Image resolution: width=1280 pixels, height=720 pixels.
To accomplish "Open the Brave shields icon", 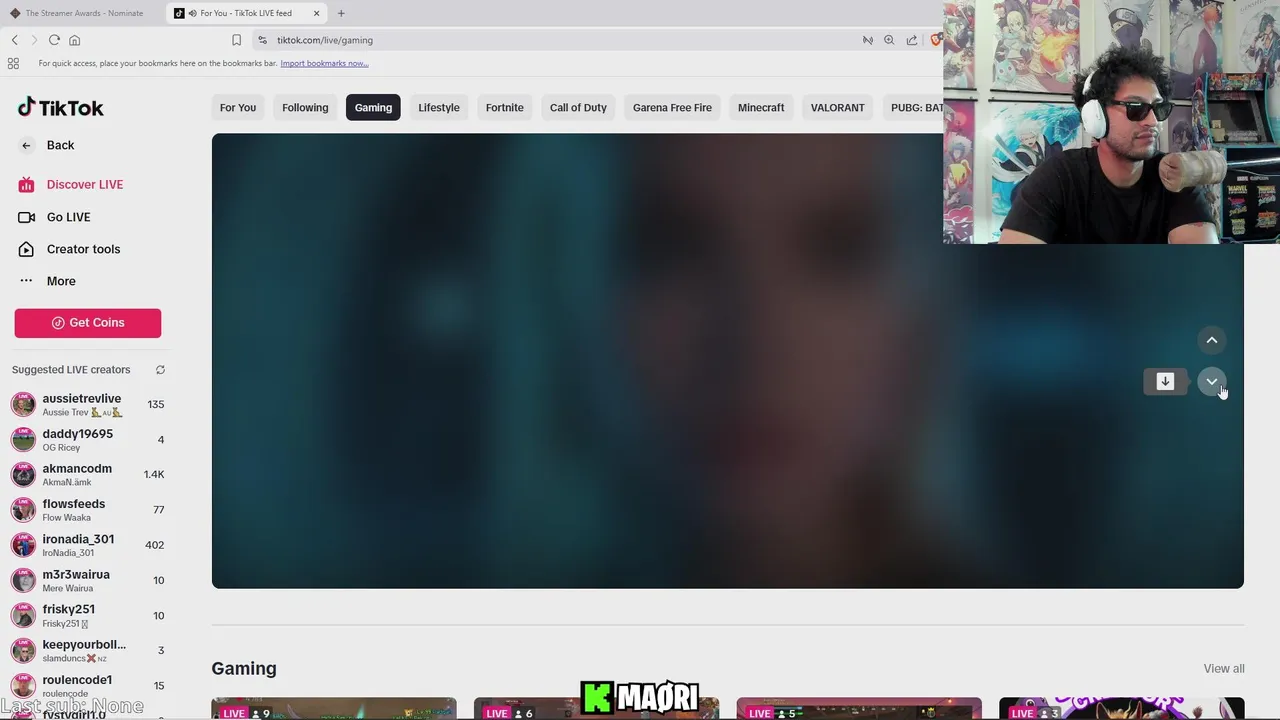I will click(936, 40).
